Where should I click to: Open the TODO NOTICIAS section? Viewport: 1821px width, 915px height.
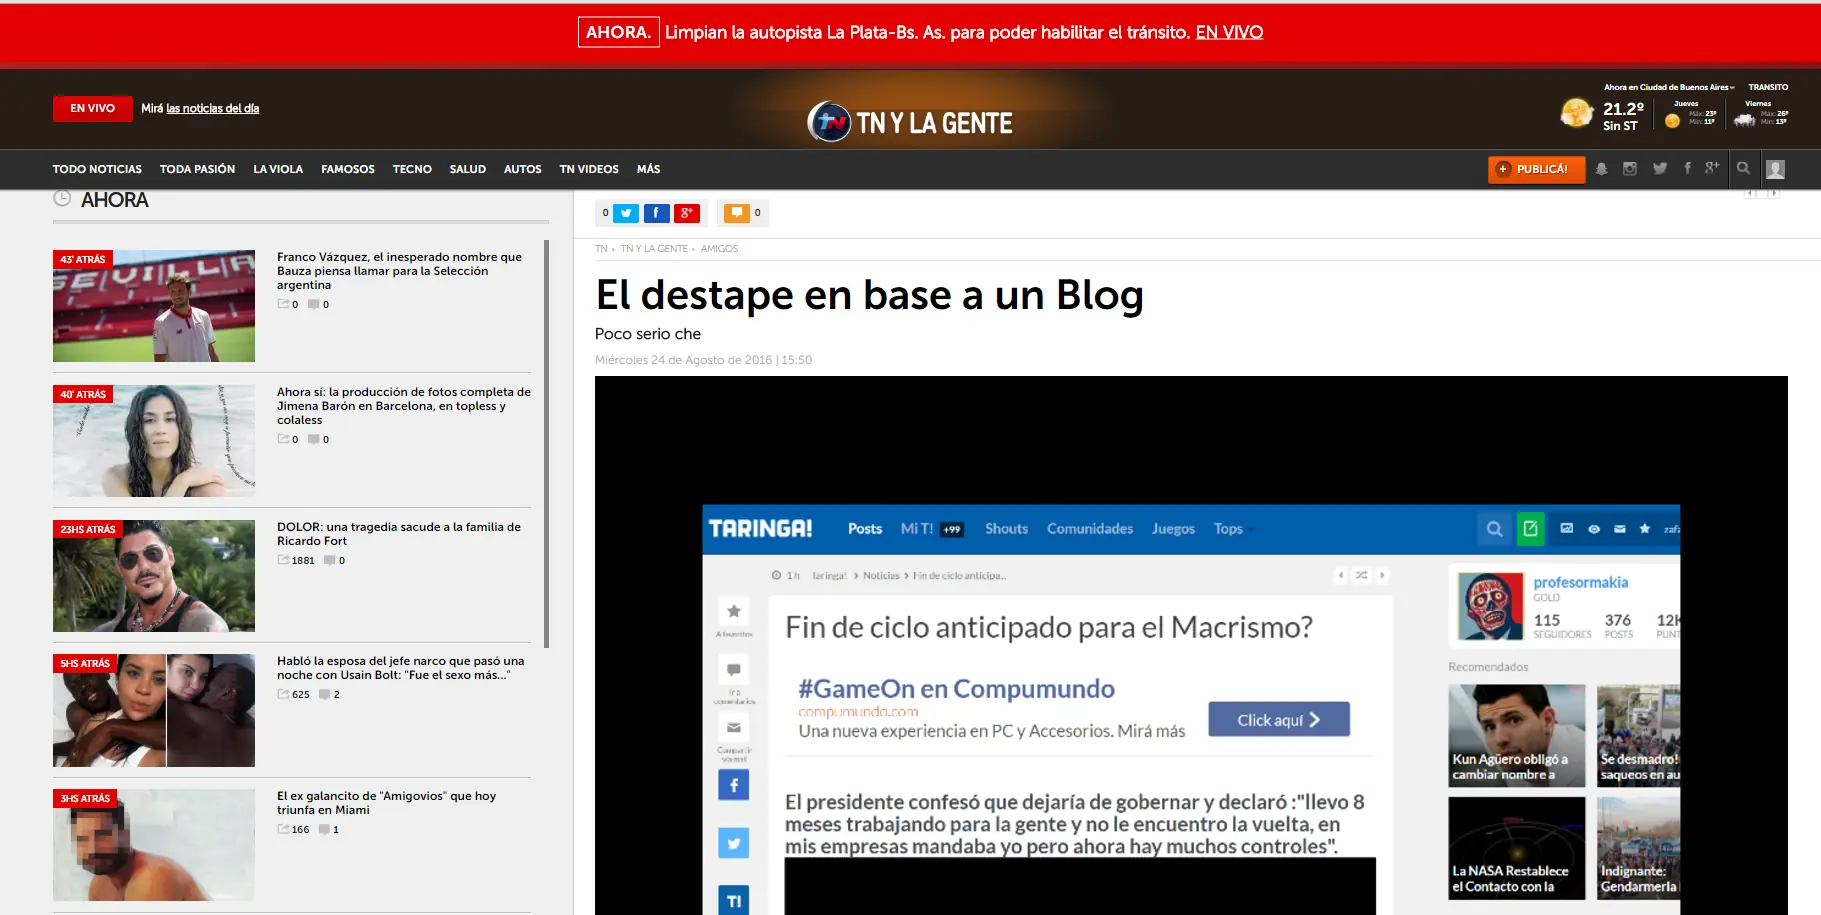click(x=97, y=169)
